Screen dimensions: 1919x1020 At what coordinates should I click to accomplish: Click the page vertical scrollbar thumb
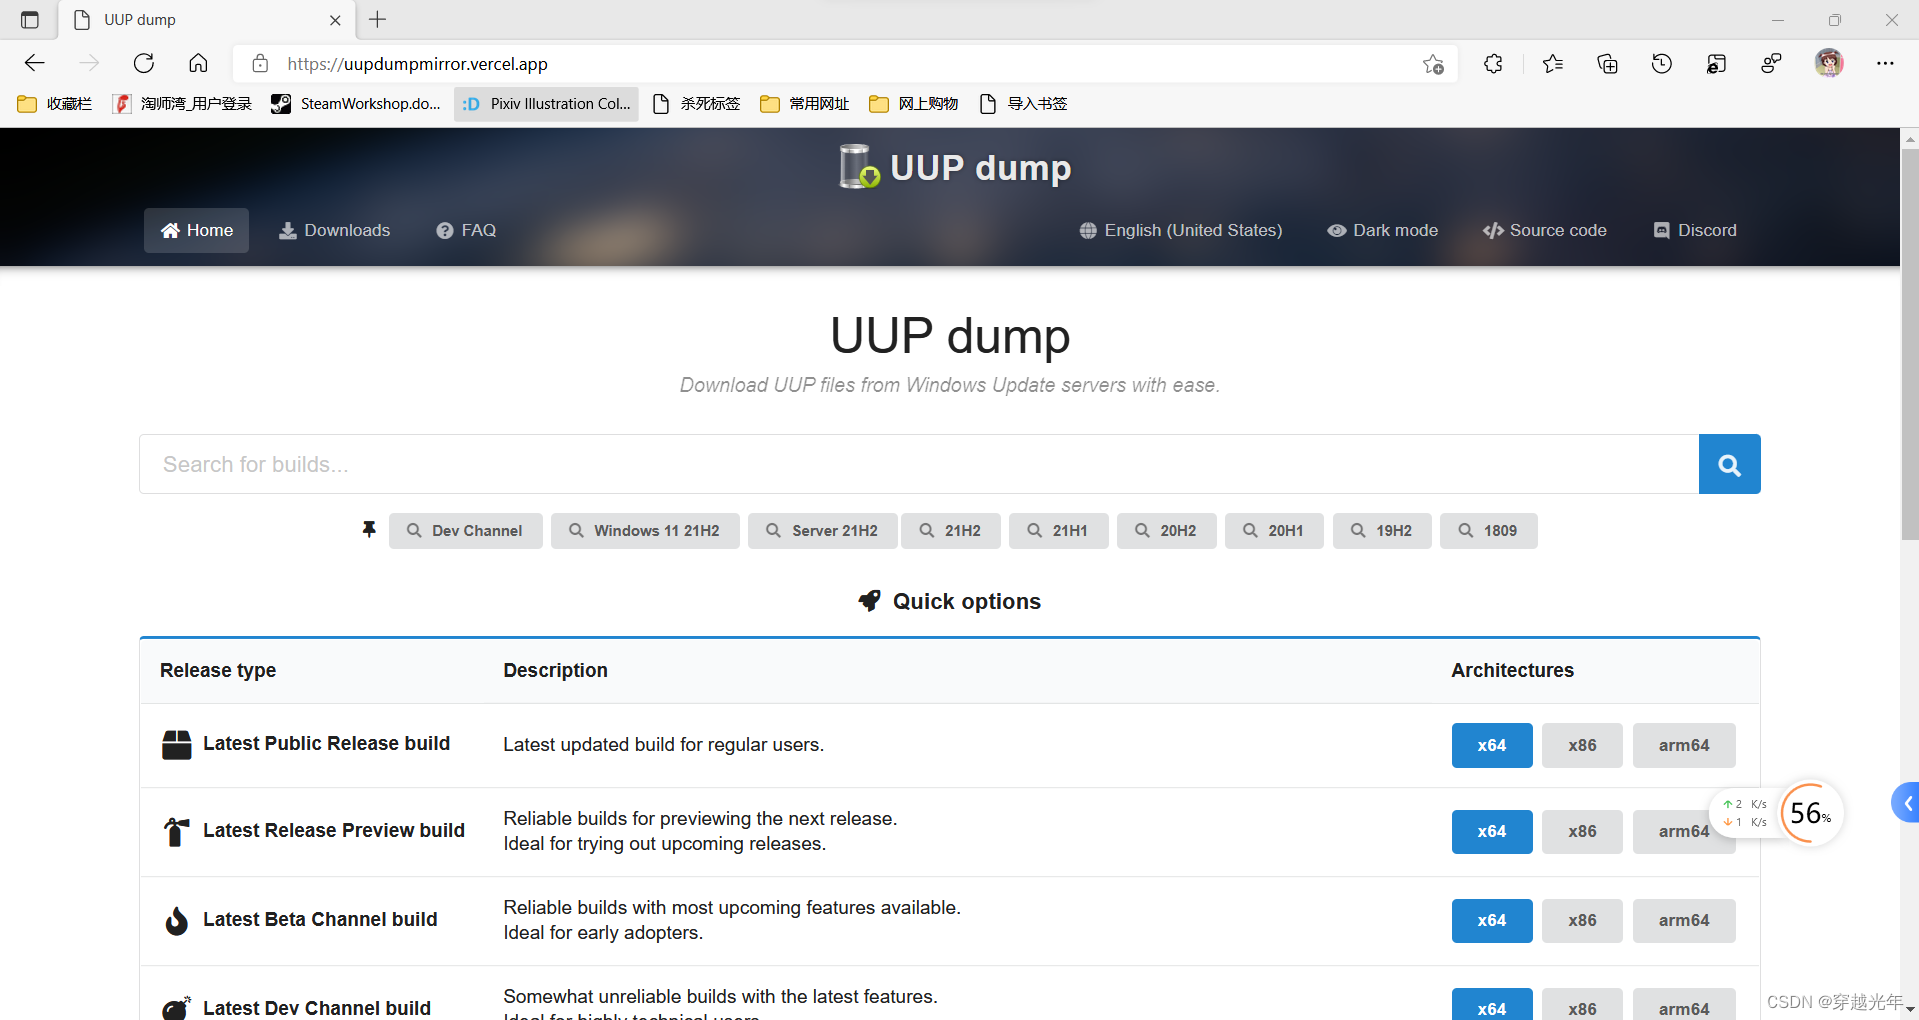pos(1910,345)
